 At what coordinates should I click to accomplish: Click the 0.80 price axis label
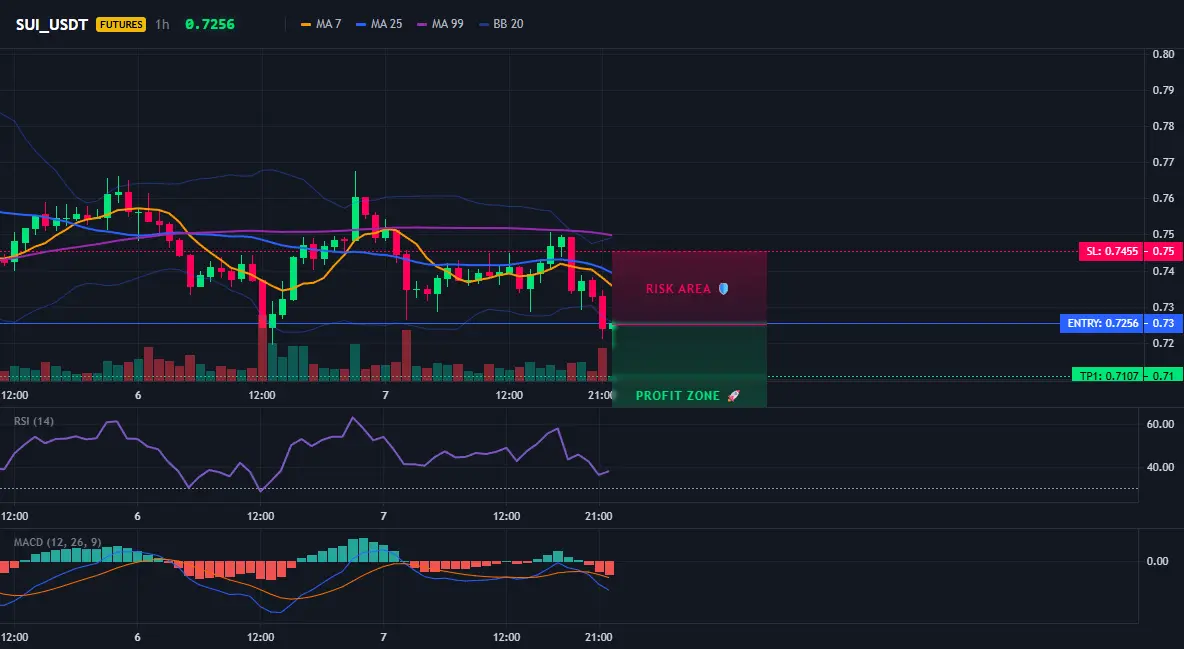click(x=1164, y=54)
